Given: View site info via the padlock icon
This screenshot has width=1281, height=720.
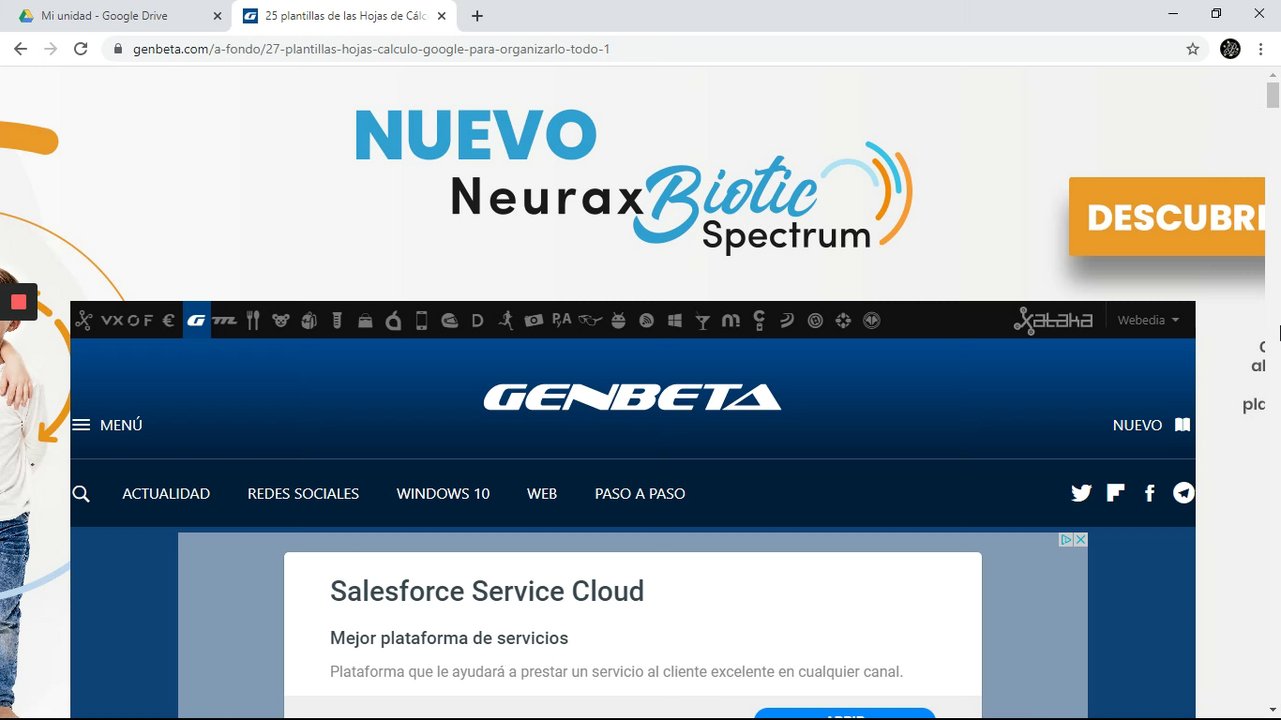Looking at the screenshot, I should point(118,49).
